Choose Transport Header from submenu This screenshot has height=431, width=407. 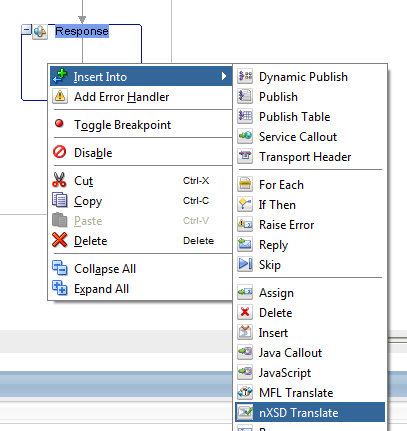click(x=310, y=157)
